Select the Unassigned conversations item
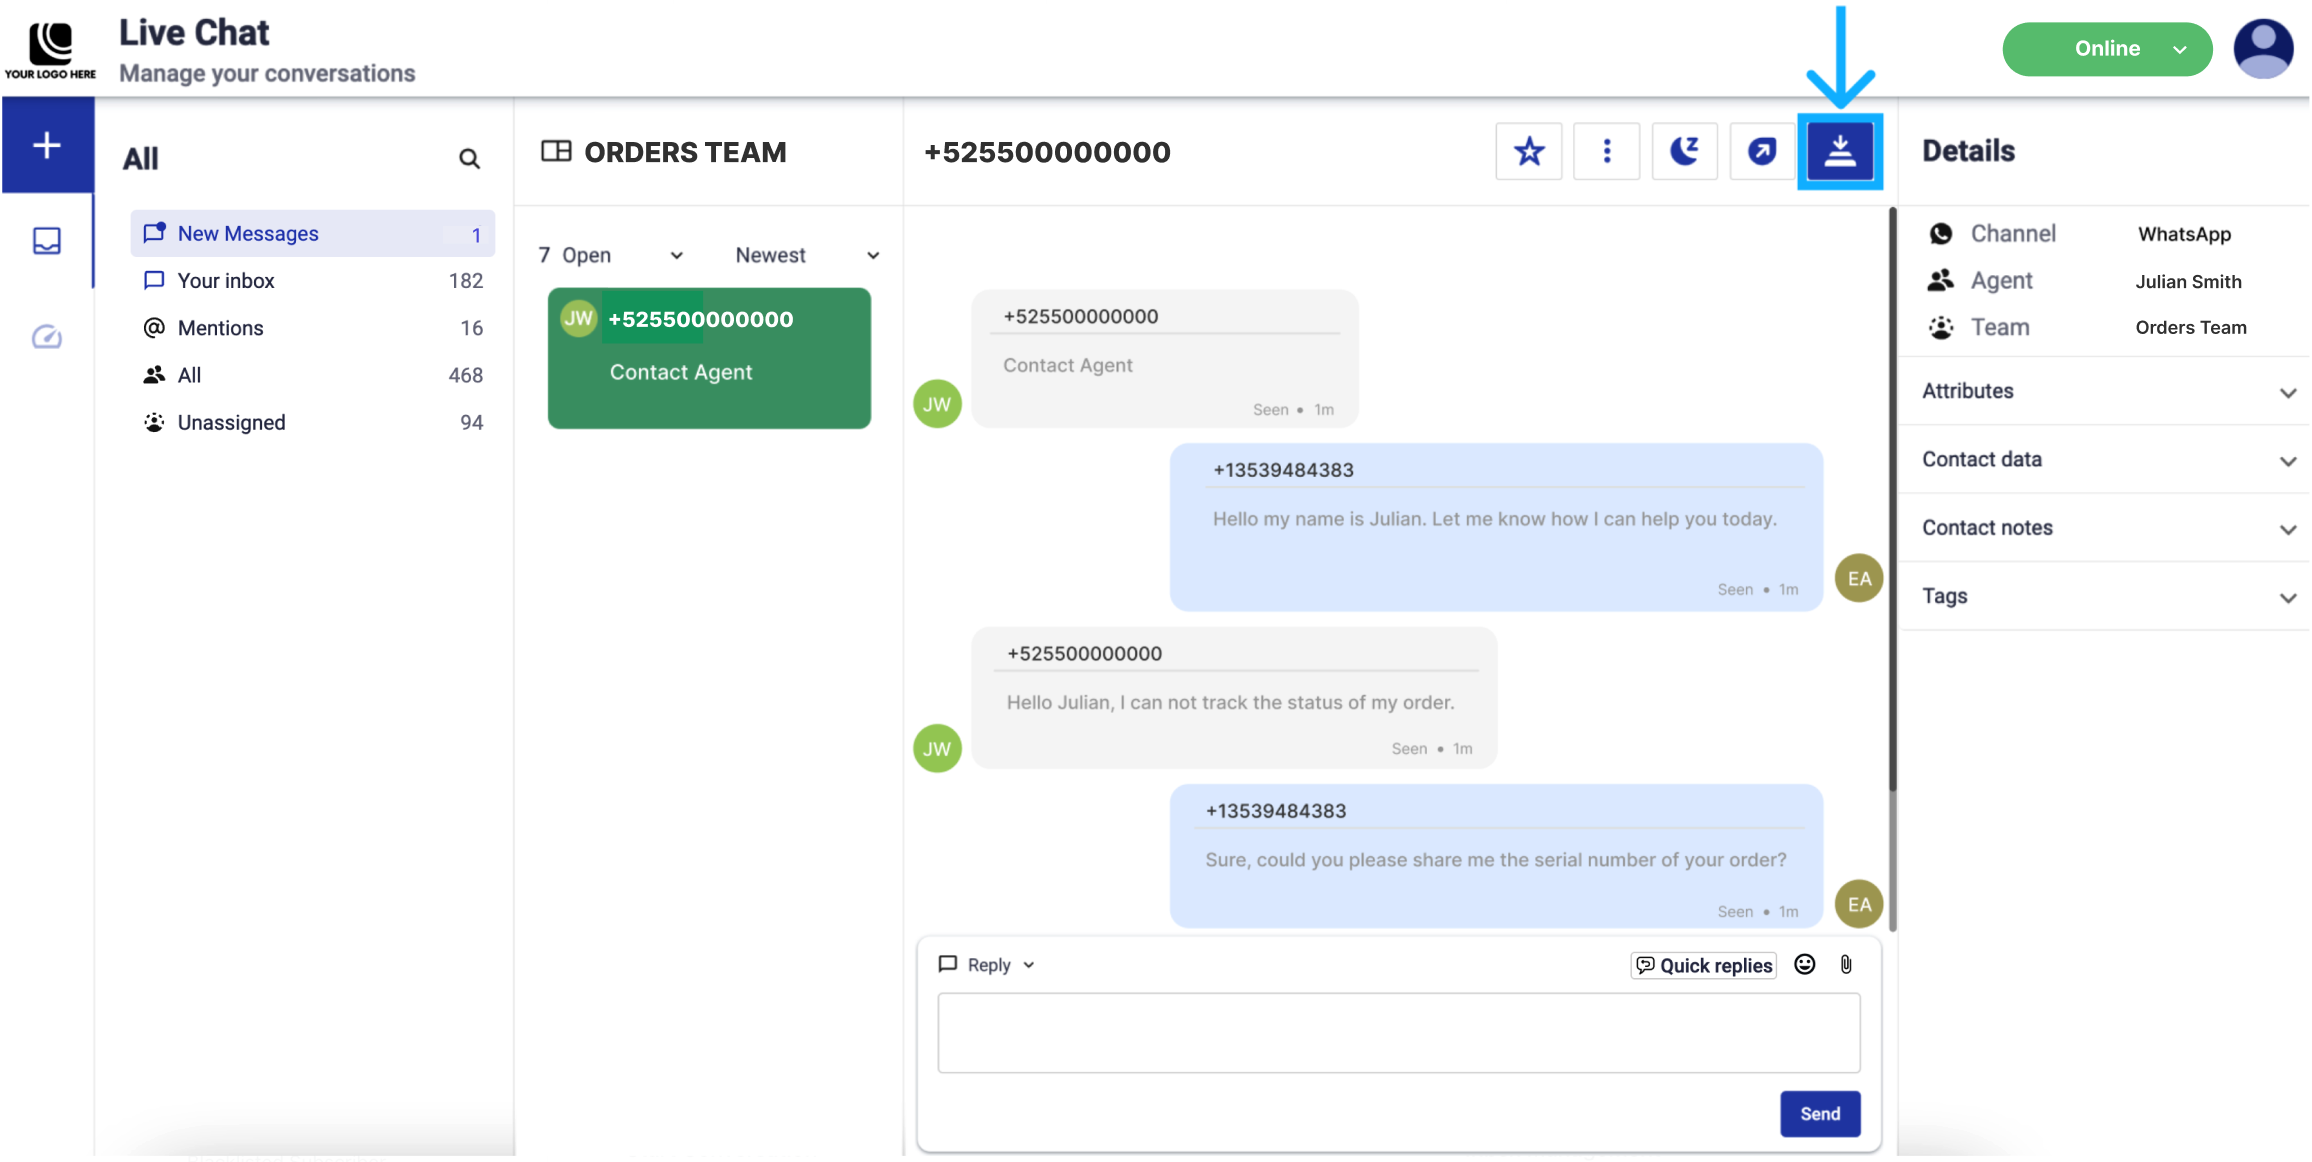The image size is (2312, 1162). [x=231, y=423]
